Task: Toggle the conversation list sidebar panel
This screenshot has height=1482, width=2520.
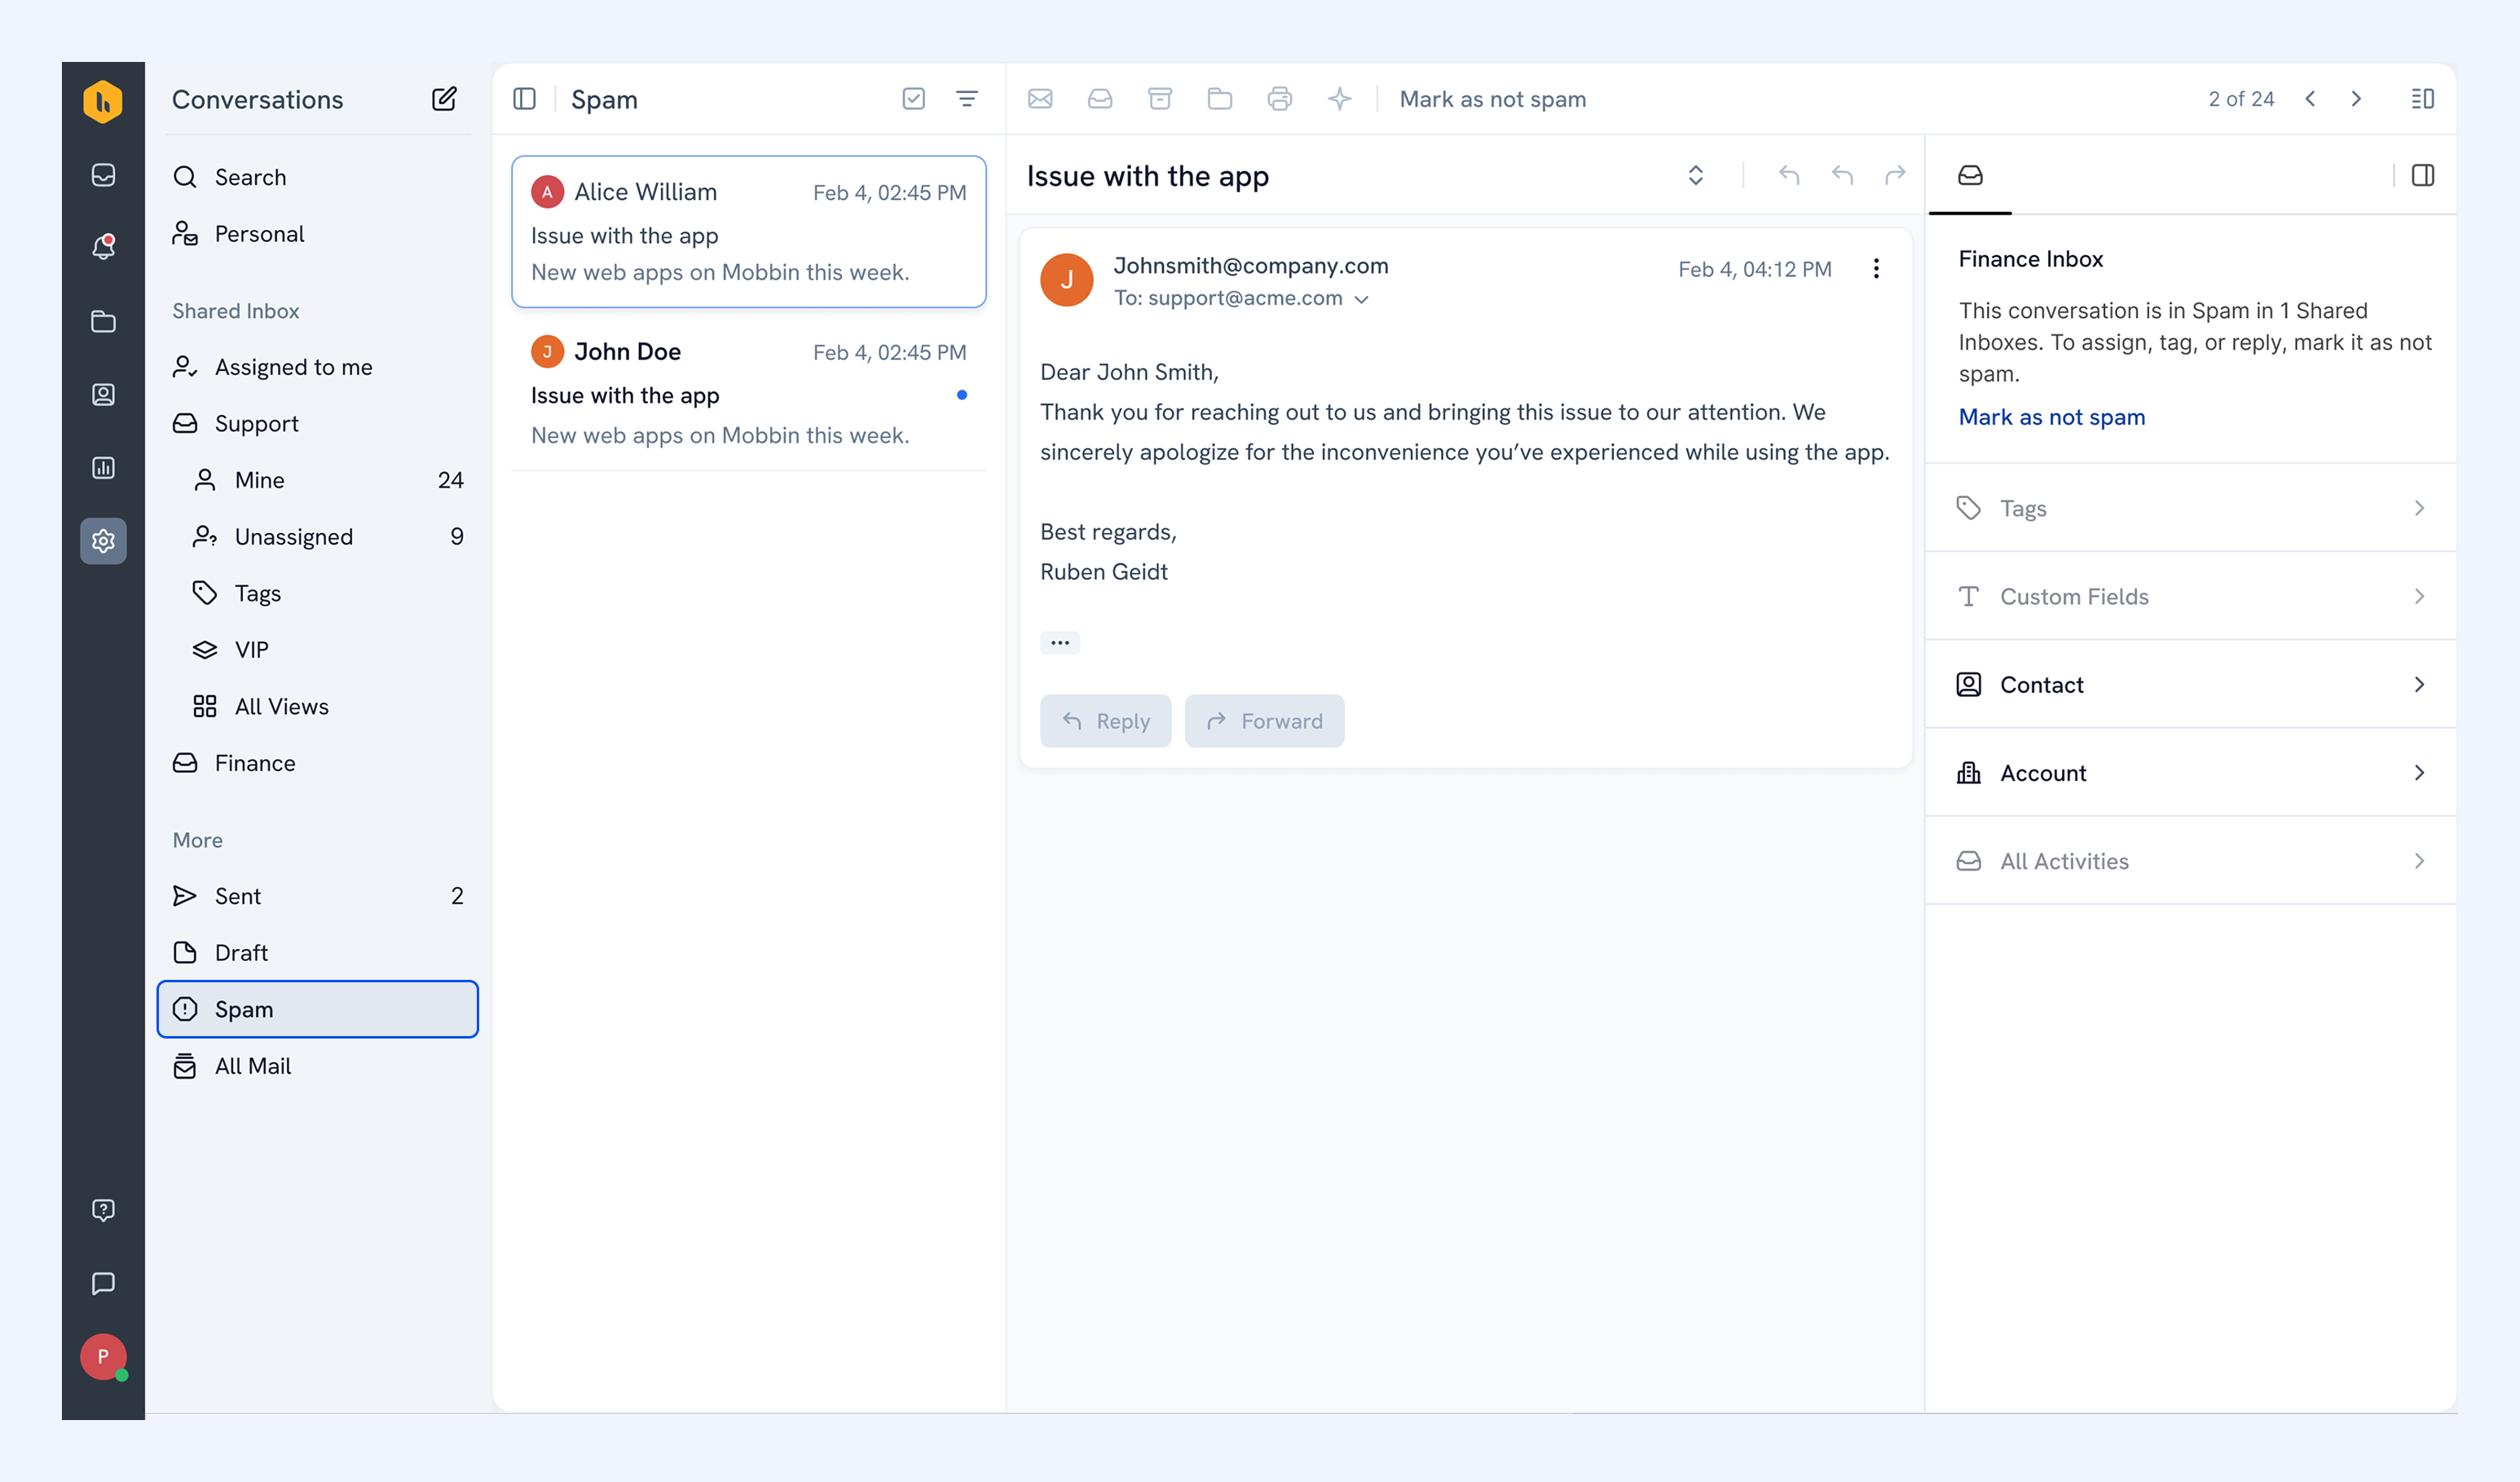Action: (525, 99)
